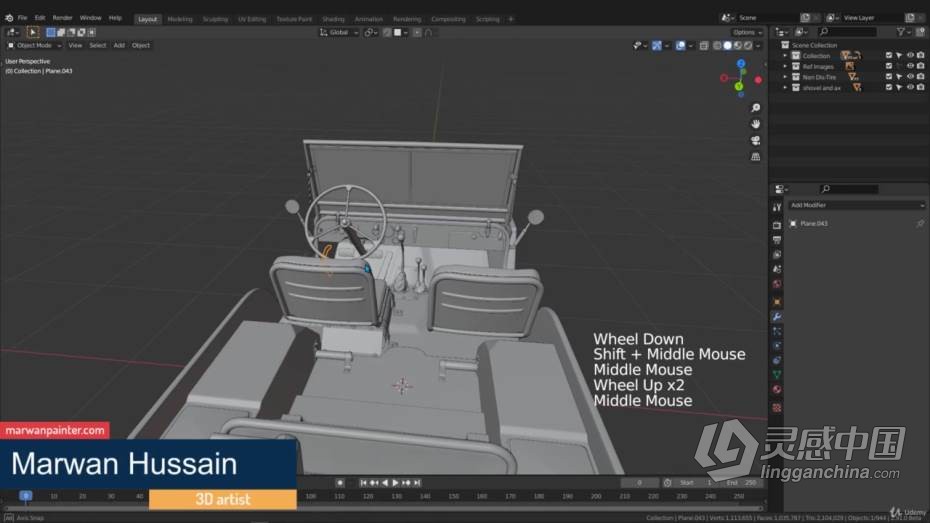930x523 pixels.
Task: Switch perspective/orthographic grid icon
Action: (x=756, y=157)
